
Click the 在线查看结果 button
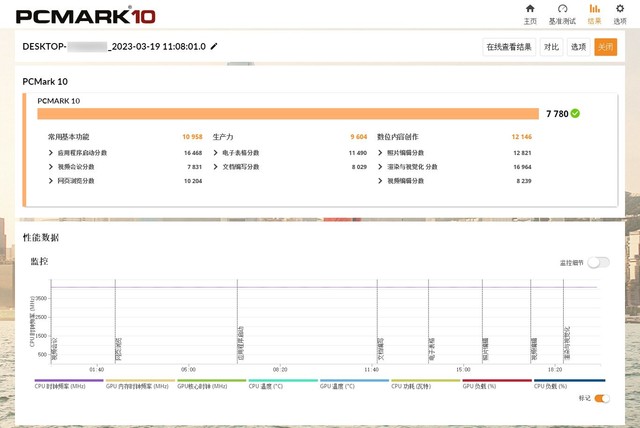(508, 47)
